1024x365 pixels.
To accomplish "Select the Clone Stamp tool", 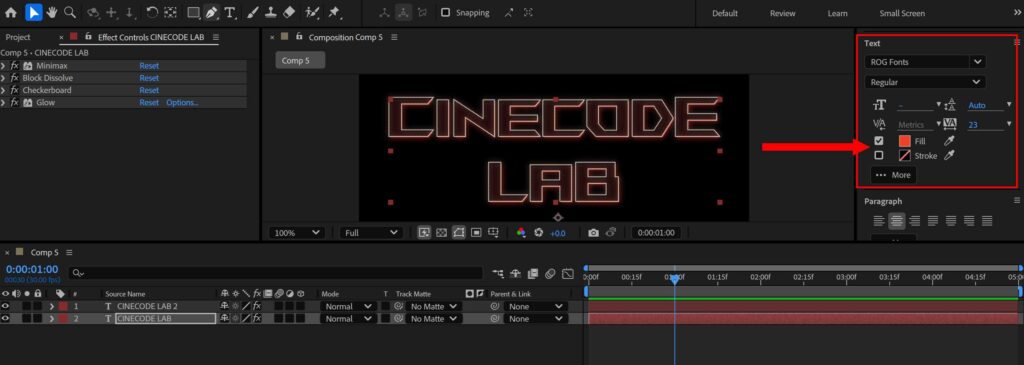I will pyautogui.click(x=272, y=12).
